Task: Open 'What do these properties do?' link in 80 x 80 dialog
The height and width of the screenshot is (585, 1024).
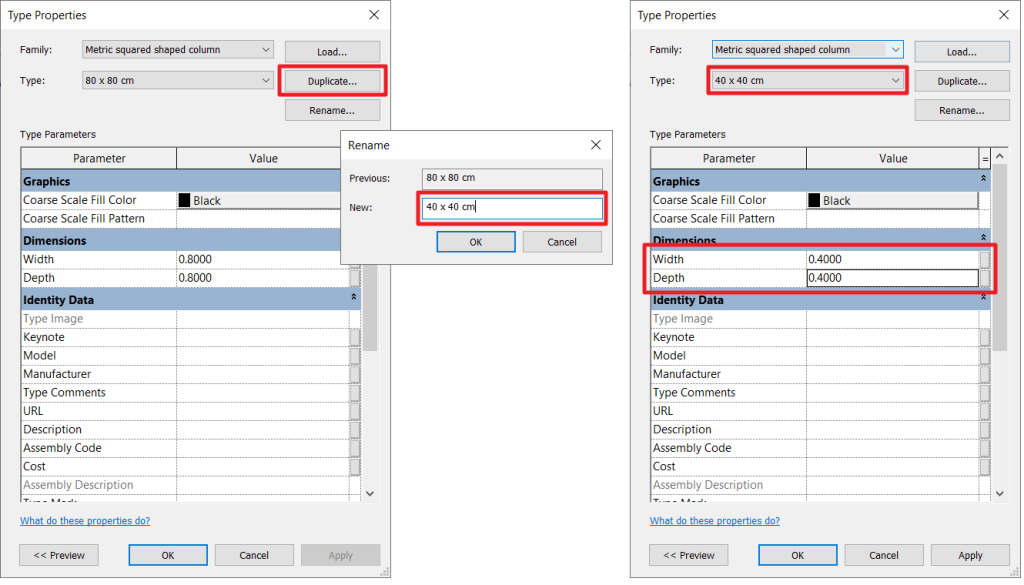Action: click(85, 521)
